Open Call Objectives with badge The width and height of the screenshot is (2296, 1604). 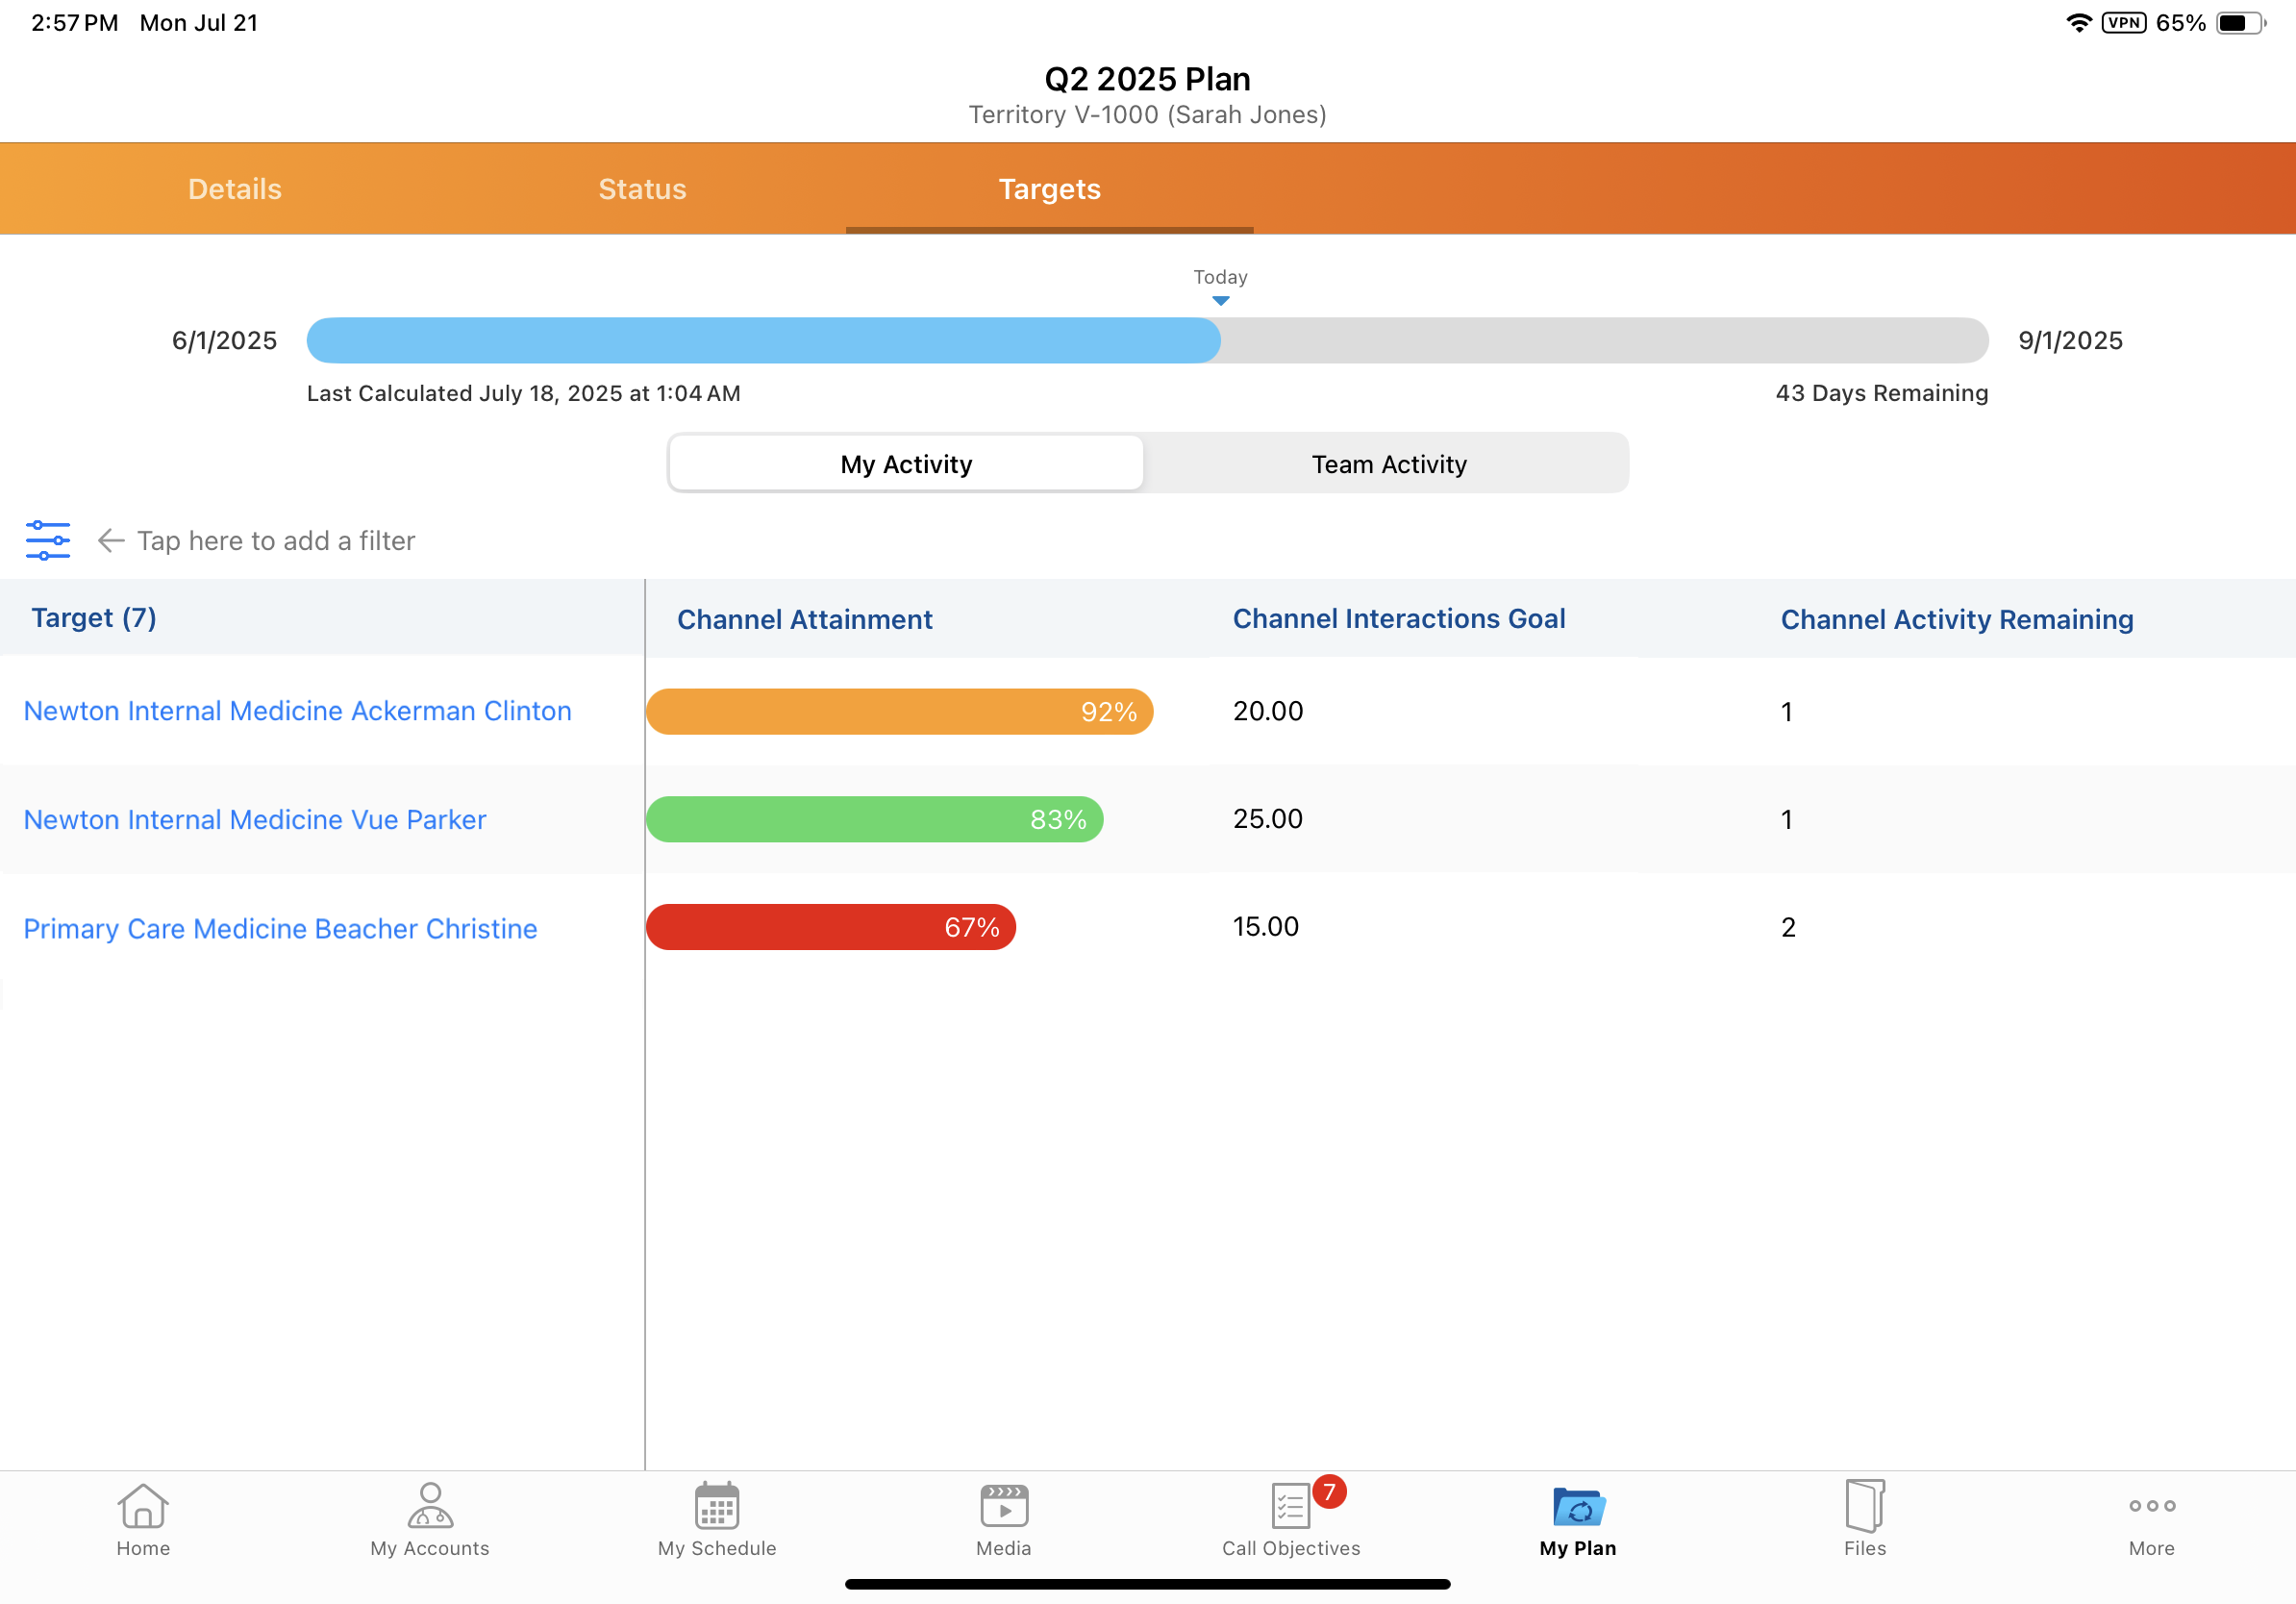[x=1291, y=1506]
